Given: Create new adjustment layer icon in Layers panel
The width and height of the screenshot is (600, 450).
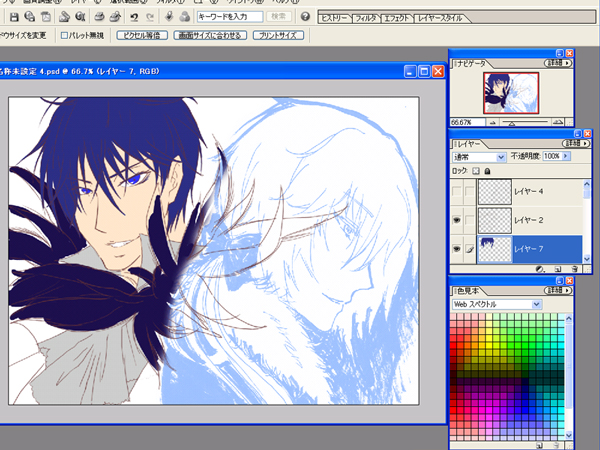Looking at the screenshot, I should click(x=540, y=269).
